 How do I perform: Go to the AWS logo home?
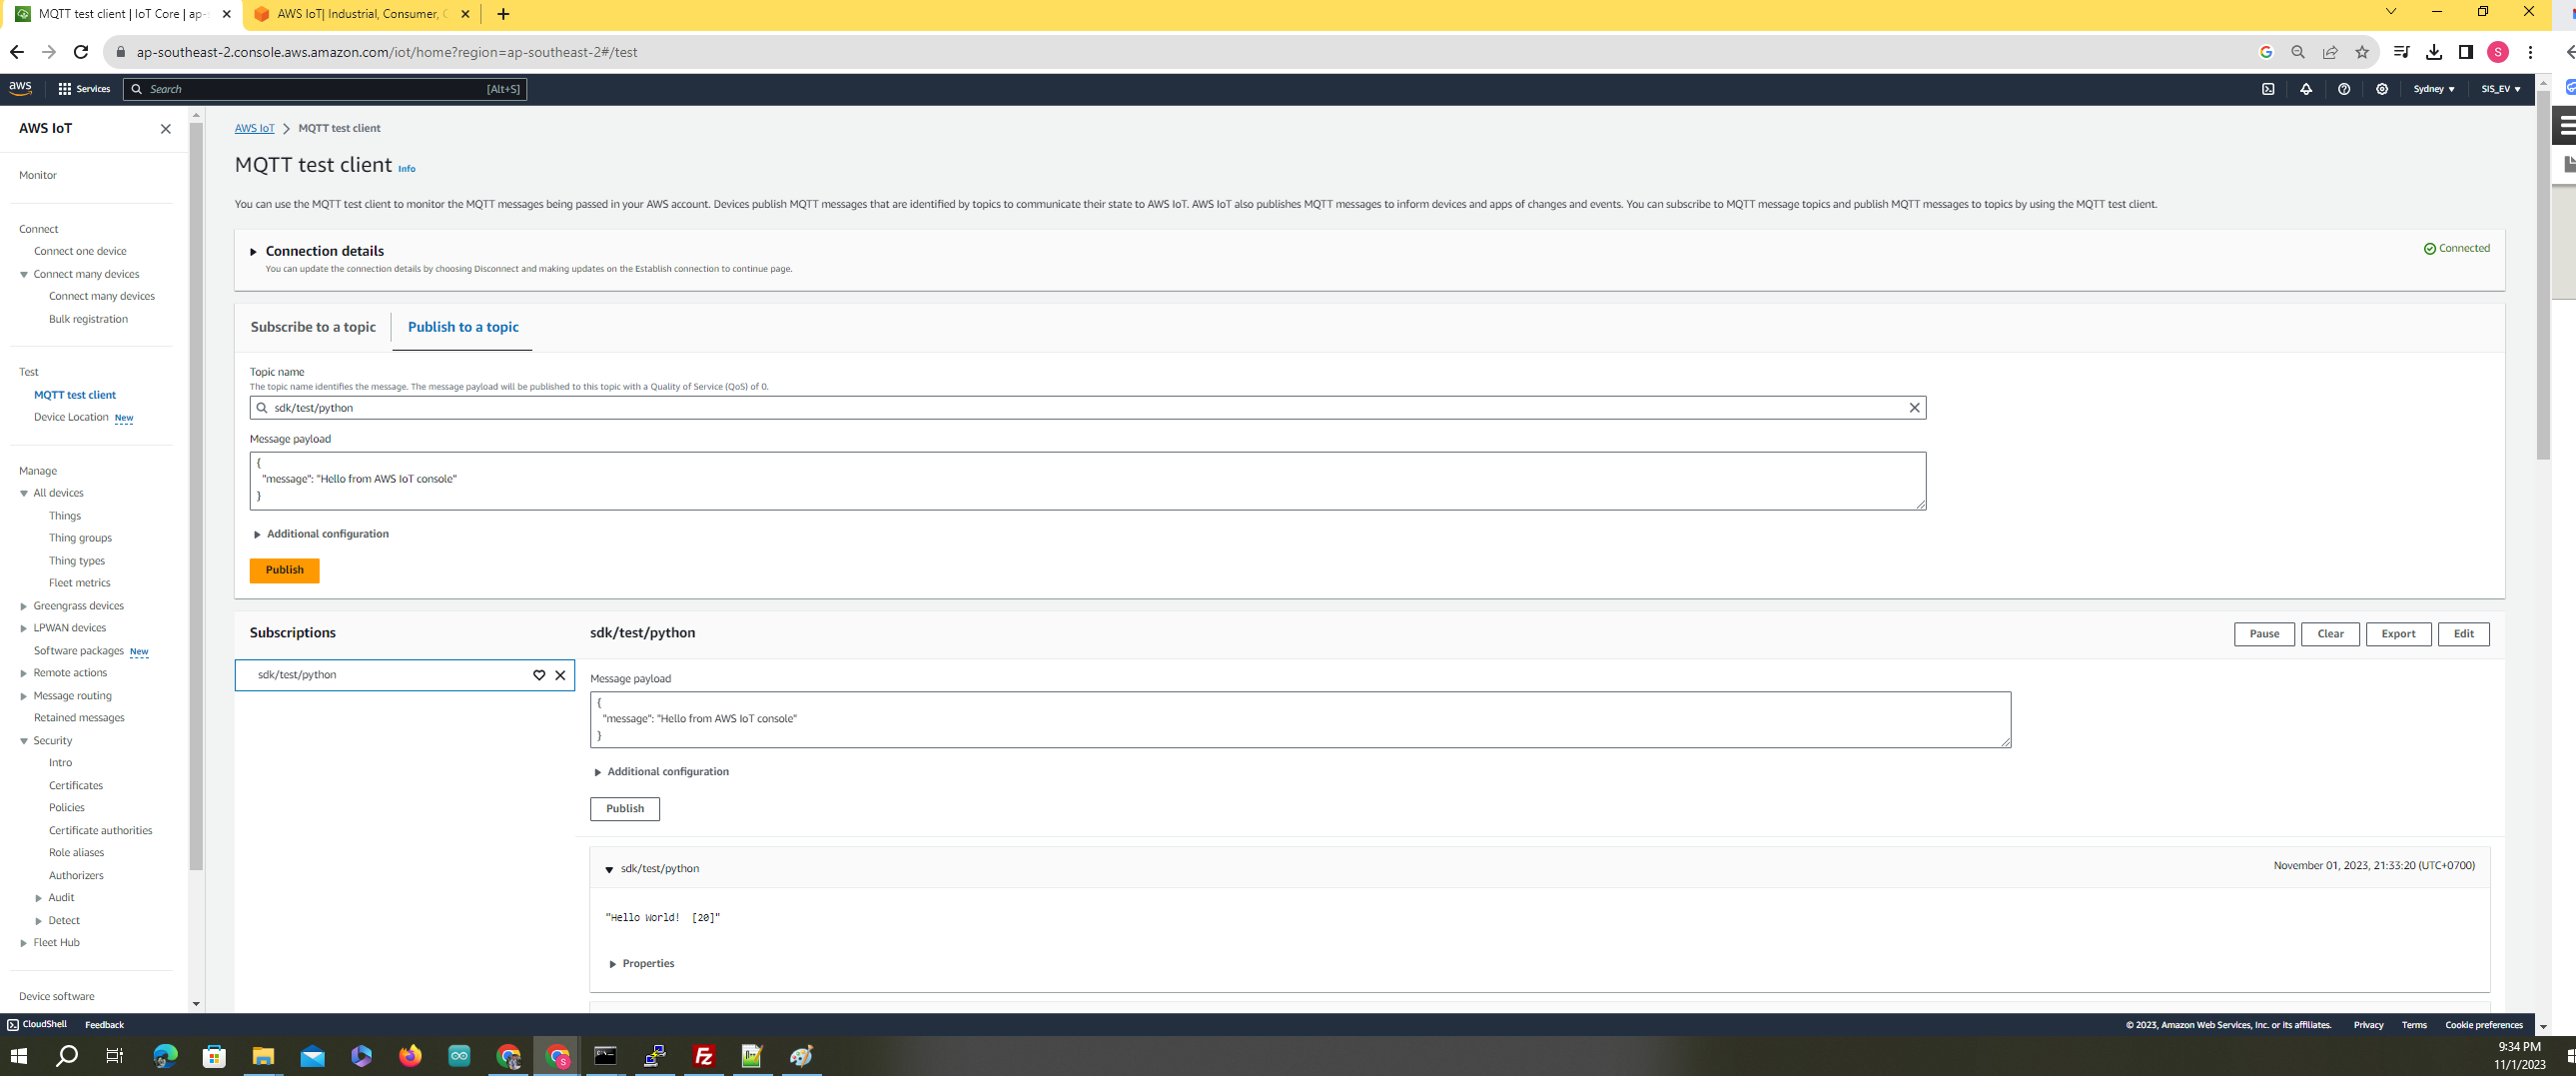tap(20, 88)
